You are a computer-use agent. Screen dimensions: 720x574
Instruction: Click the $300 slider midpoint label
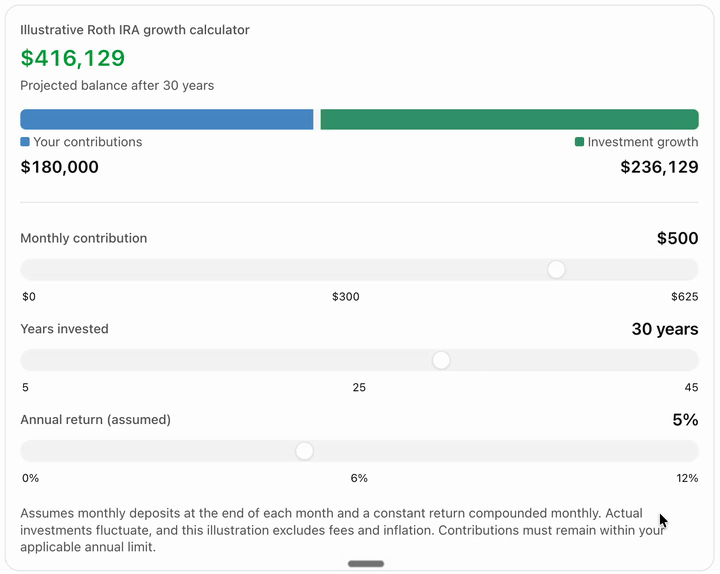(346, 297)
